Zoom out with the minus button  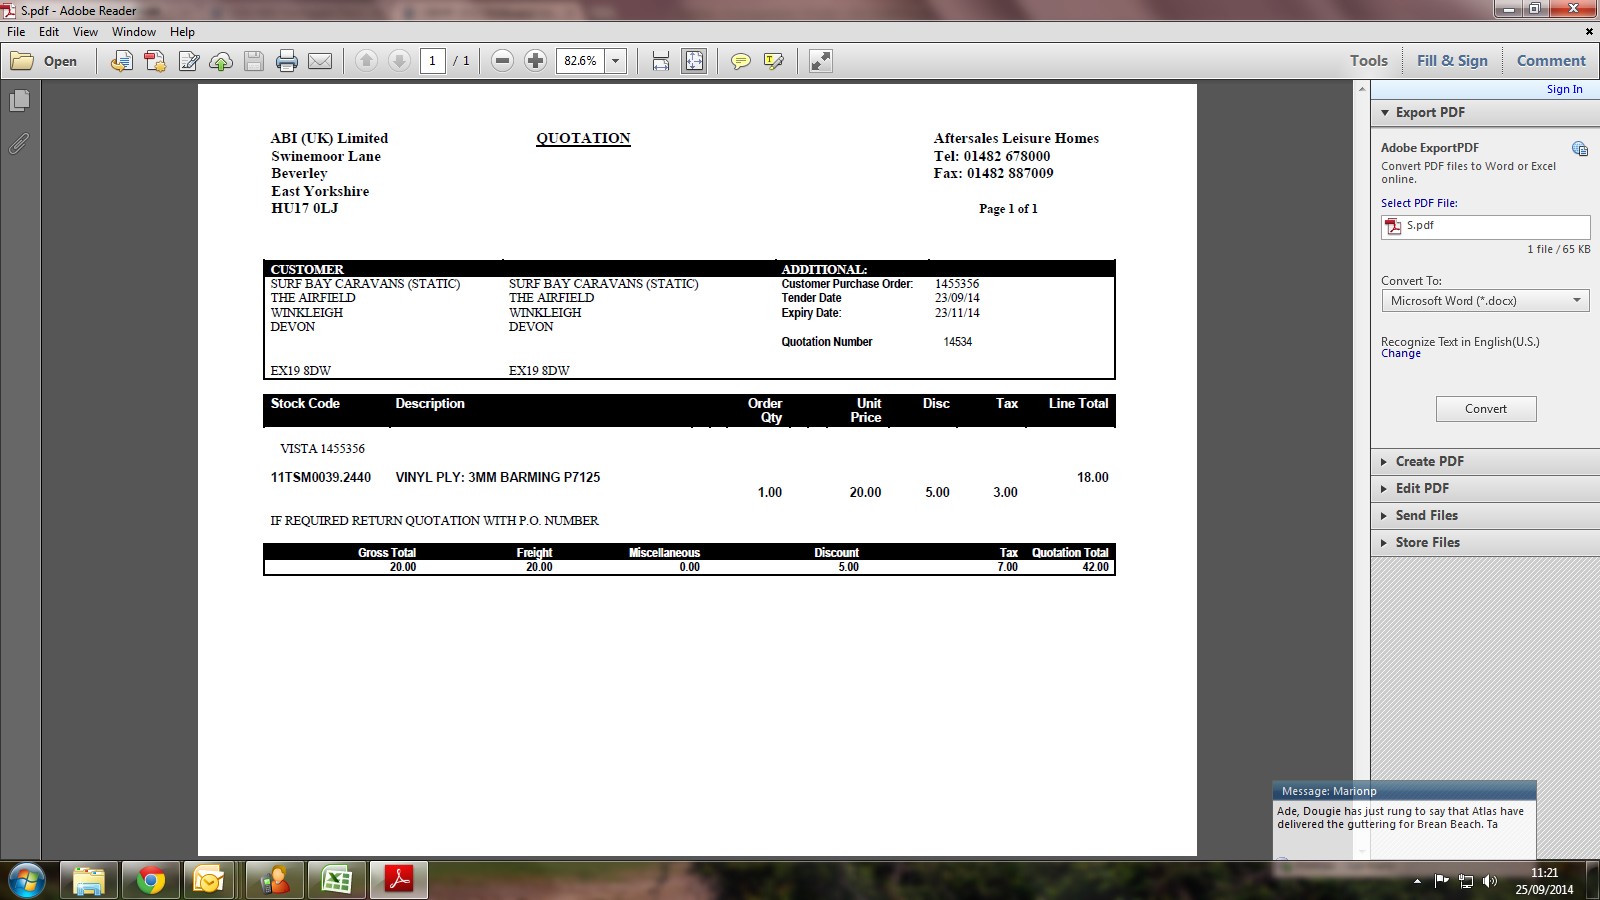(x=503, y=61)
